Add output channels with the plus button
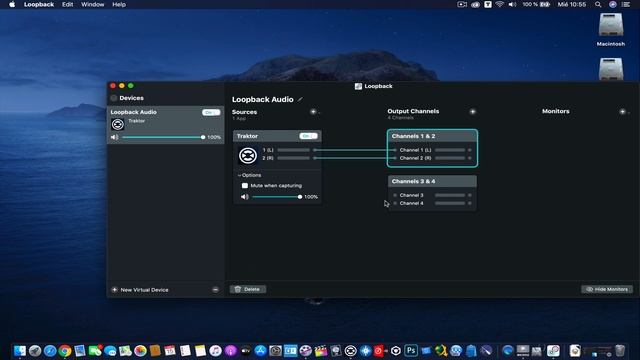640x360 pixels. click(472, 111)
